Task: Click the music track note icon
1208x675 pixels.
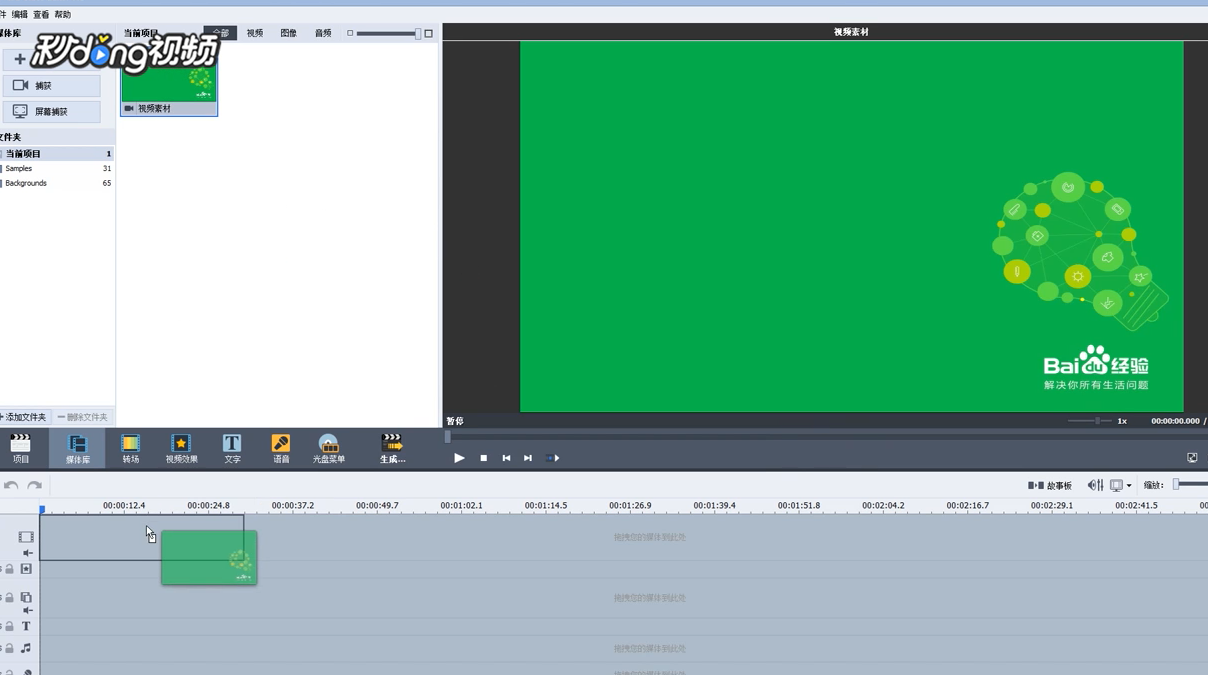Action: point(26,648)
